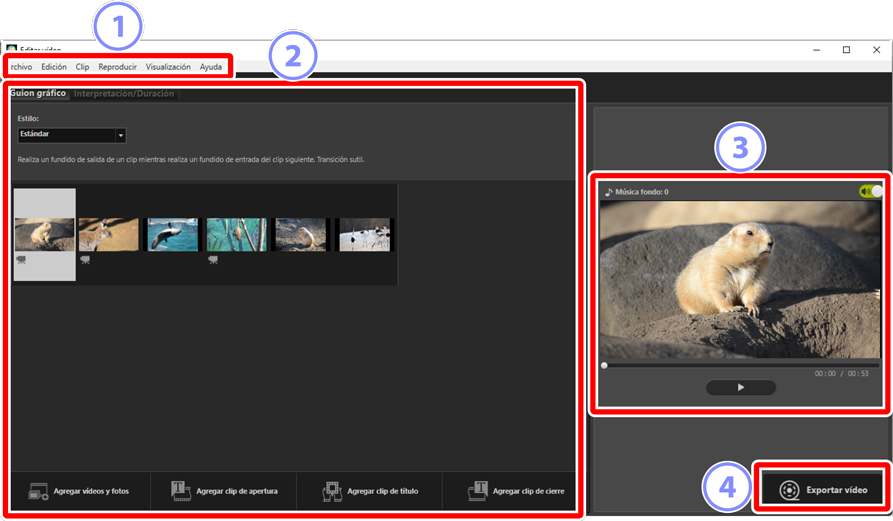The height and width of the screenshot is (521, 893).
Task: Switch to Guion gráfico tab
Action: coord(38,93)
